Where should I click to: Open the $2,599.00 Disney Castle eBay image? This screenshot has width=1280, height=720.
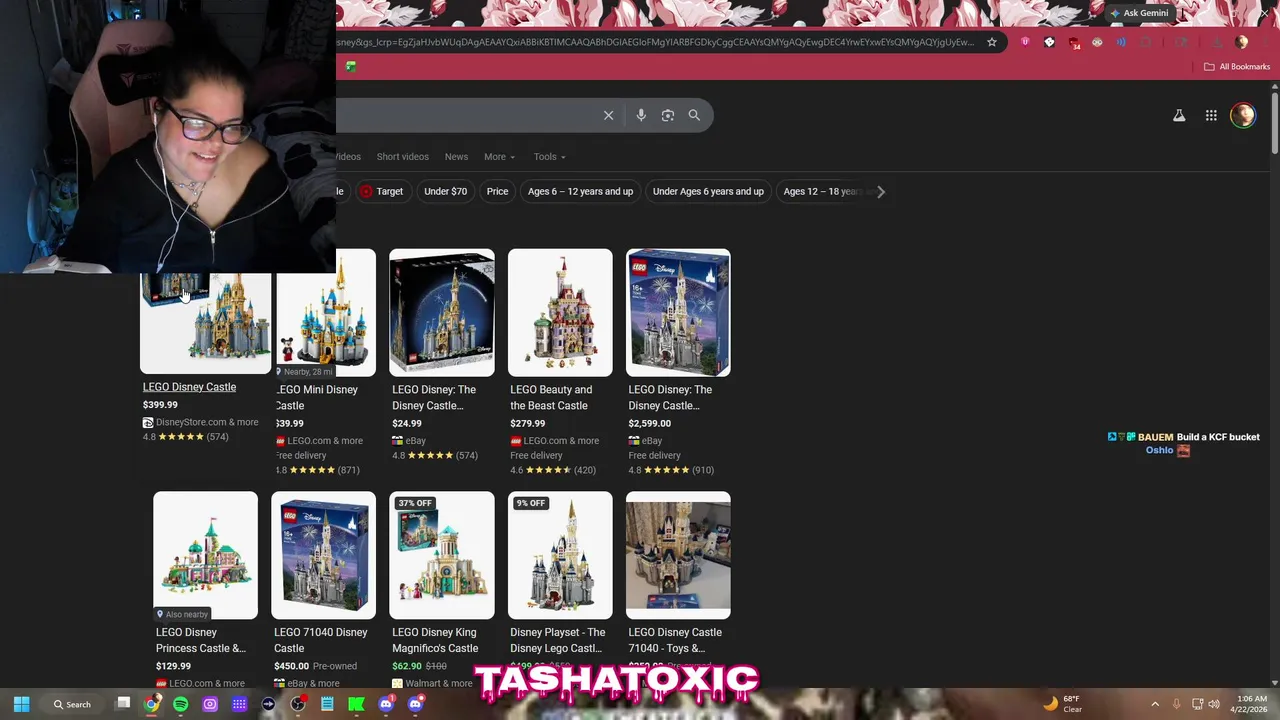[678, 312]
